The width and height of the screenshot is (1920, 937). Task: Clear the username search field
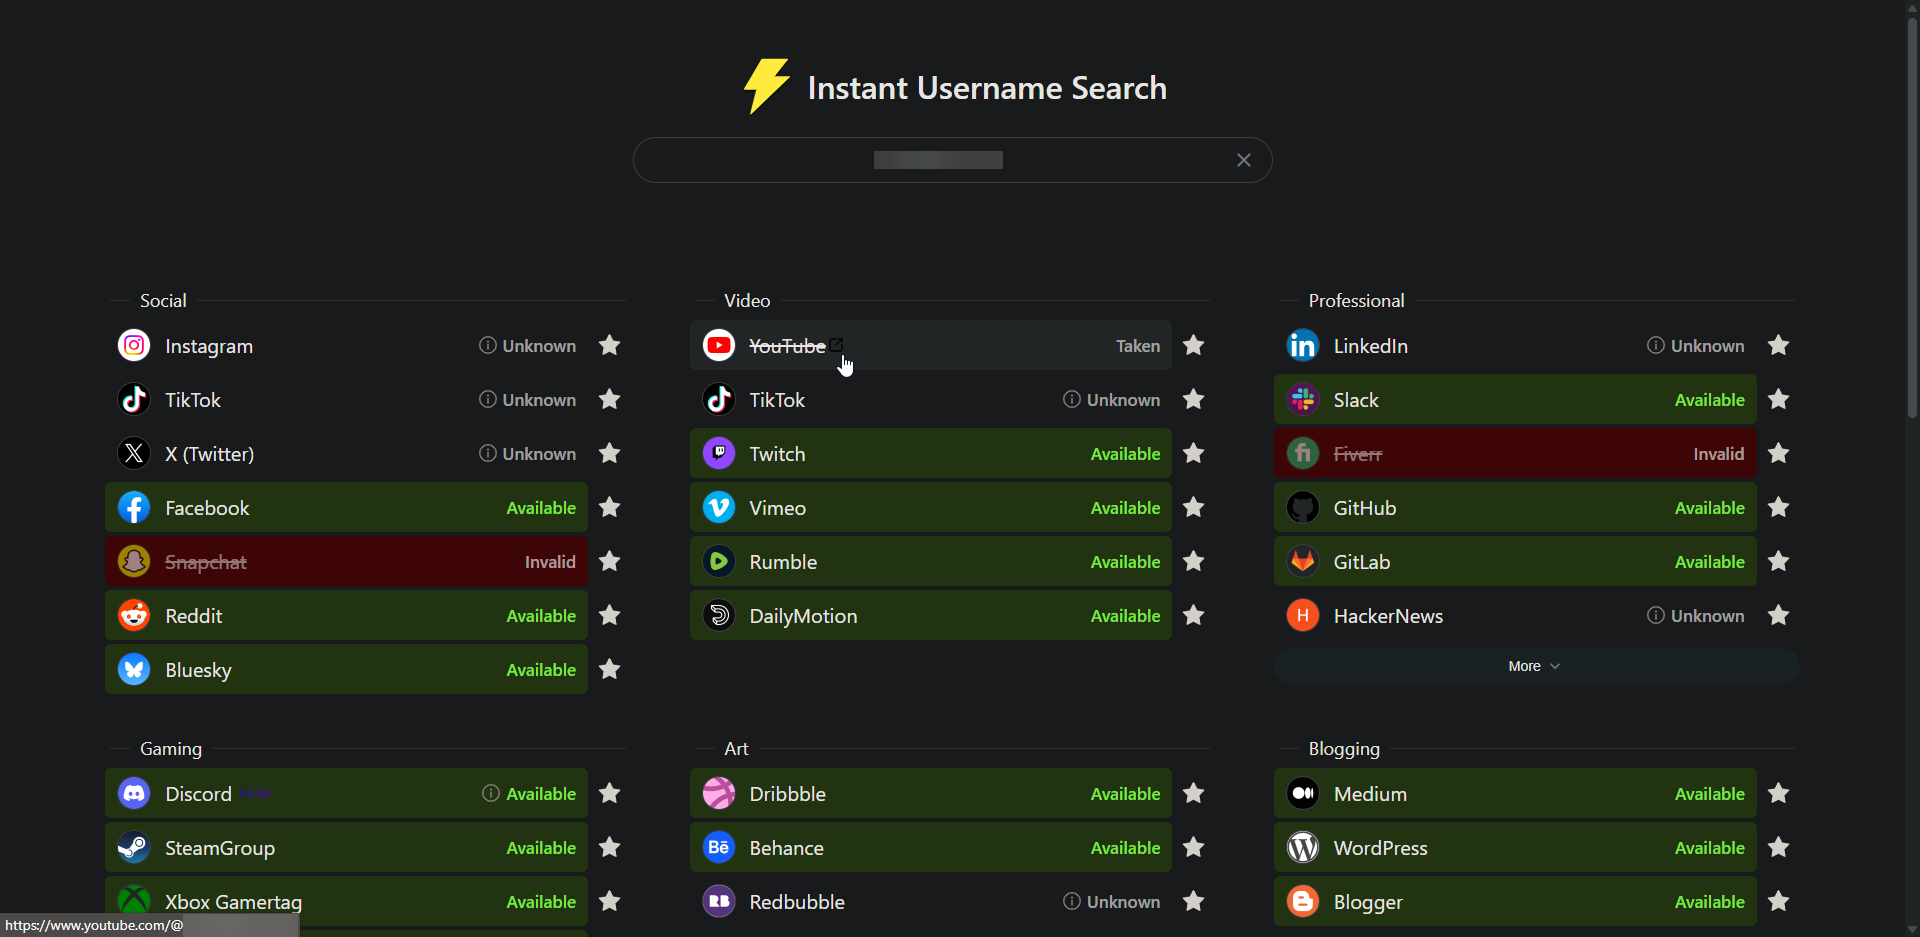[x=1243, y=160]
